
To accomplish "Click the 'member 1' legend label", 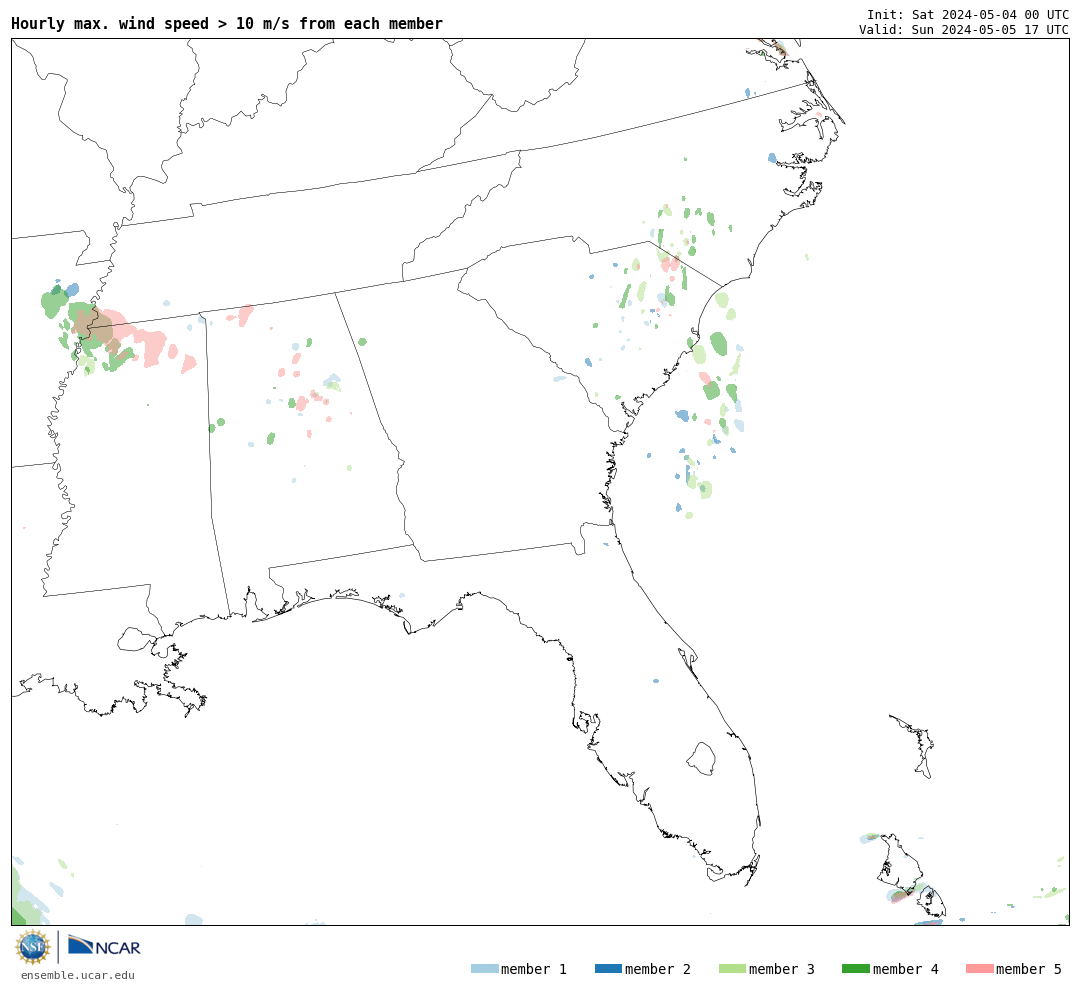I will coord(534,969).
